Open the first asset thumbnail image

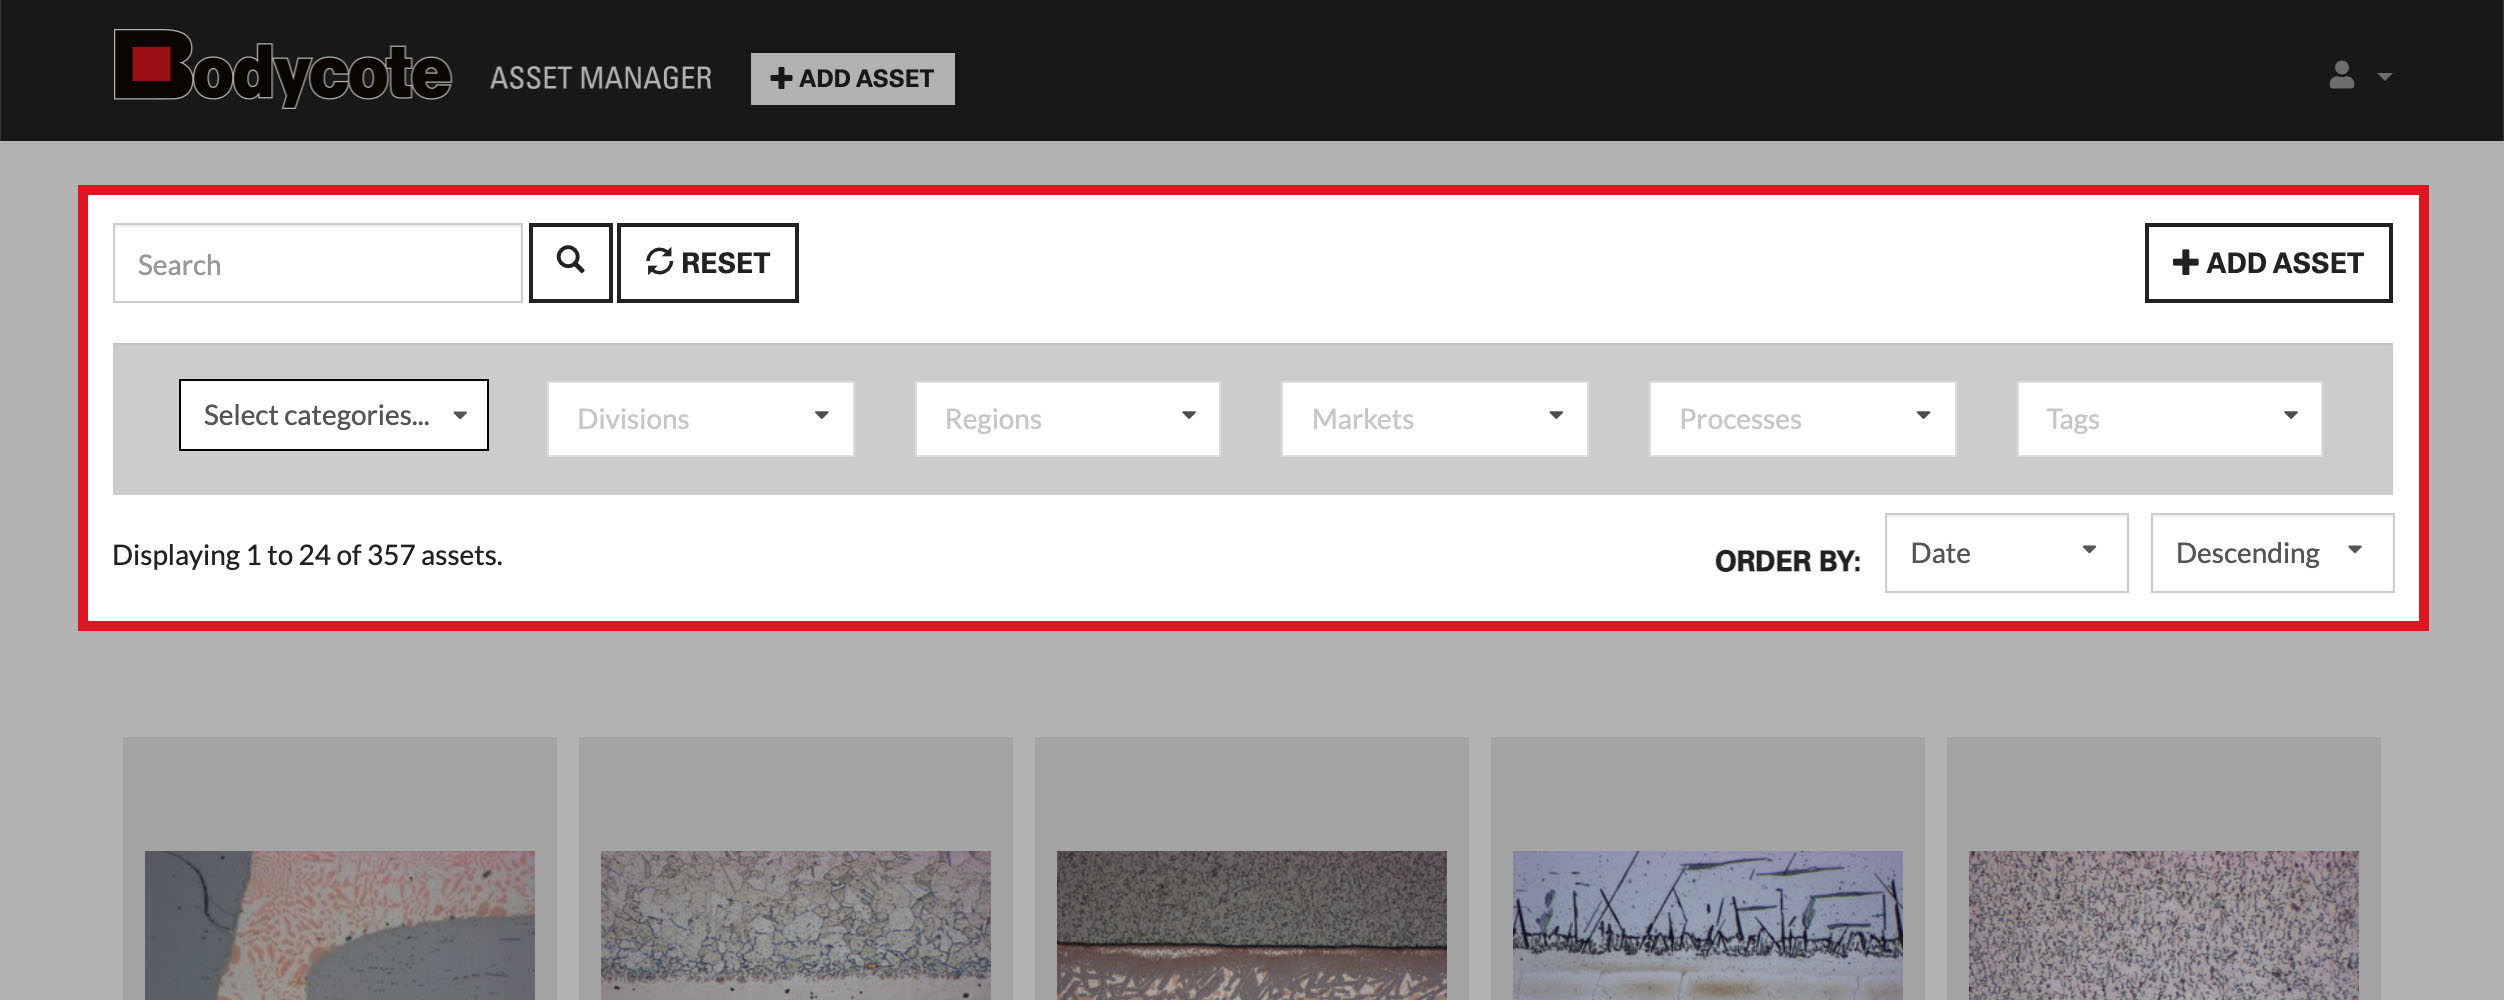(x=340, y=925)
